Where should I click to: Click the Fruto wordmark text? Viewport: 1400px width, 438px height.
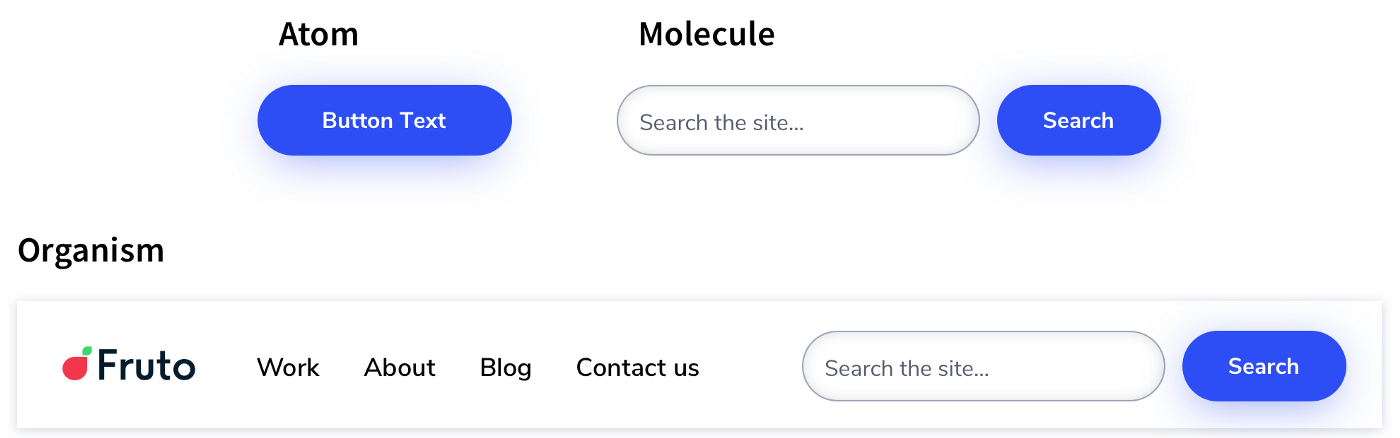click(147, 366)
